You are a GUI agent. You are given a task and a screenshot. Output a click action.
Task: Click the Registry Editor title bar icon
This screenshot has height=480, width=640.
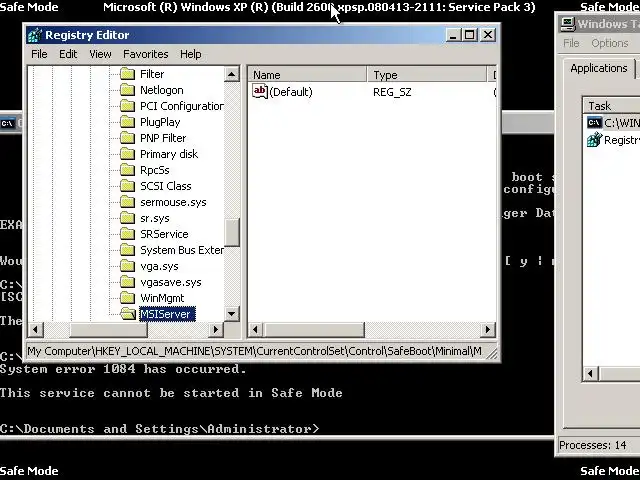coord(35,35)
